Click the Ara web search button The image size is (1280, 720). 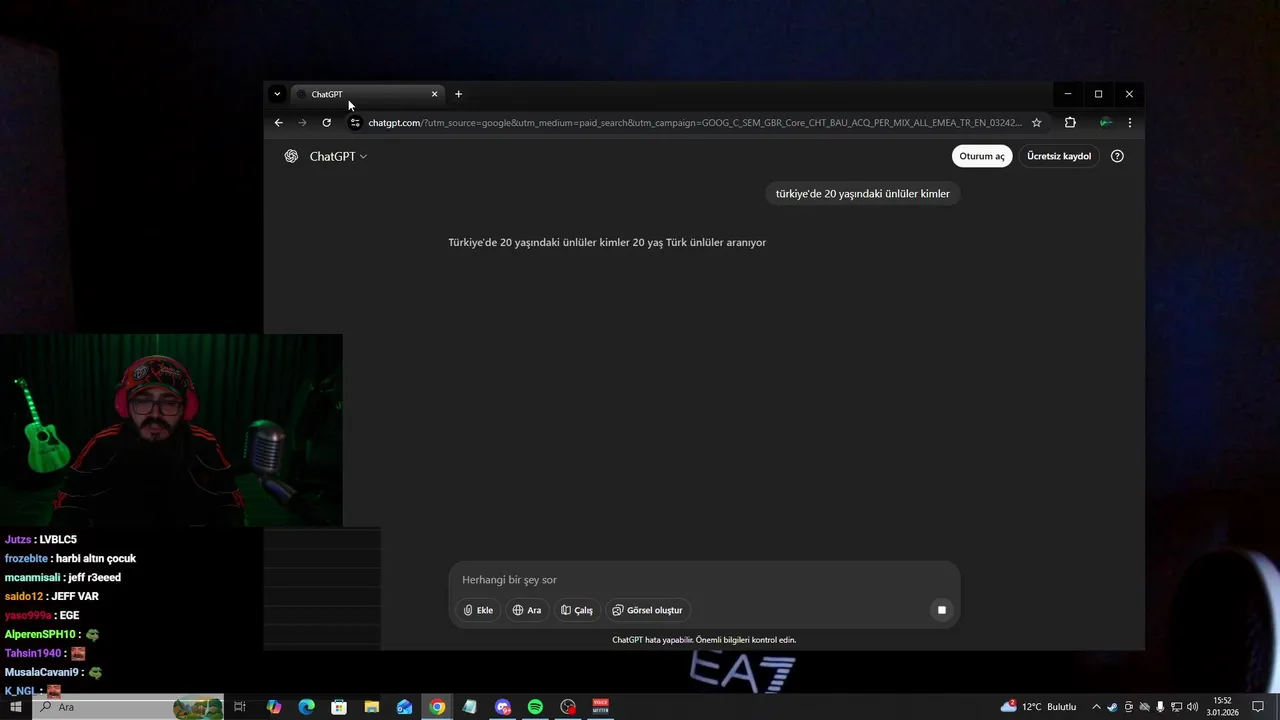click(527, 610)
